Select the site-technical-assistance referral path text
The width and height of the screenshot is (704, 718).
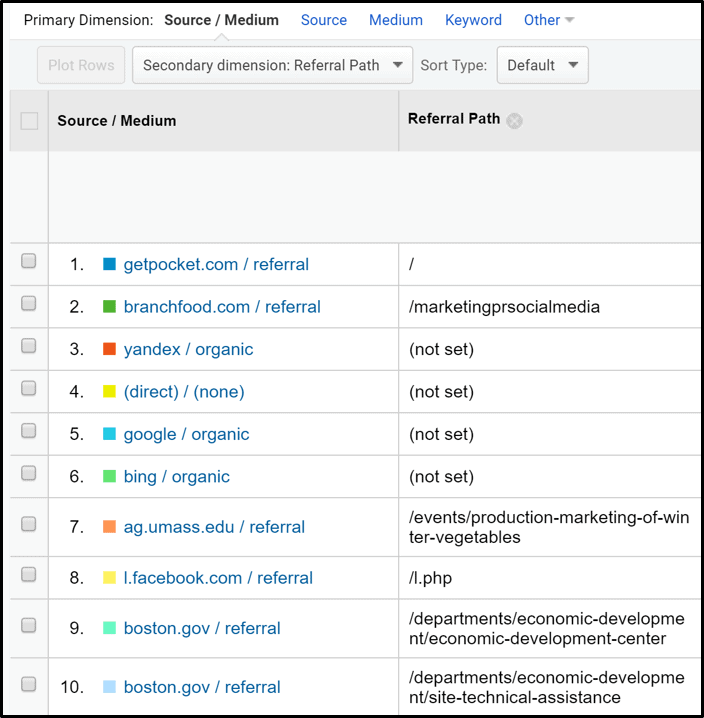click(x=546, y=687)
